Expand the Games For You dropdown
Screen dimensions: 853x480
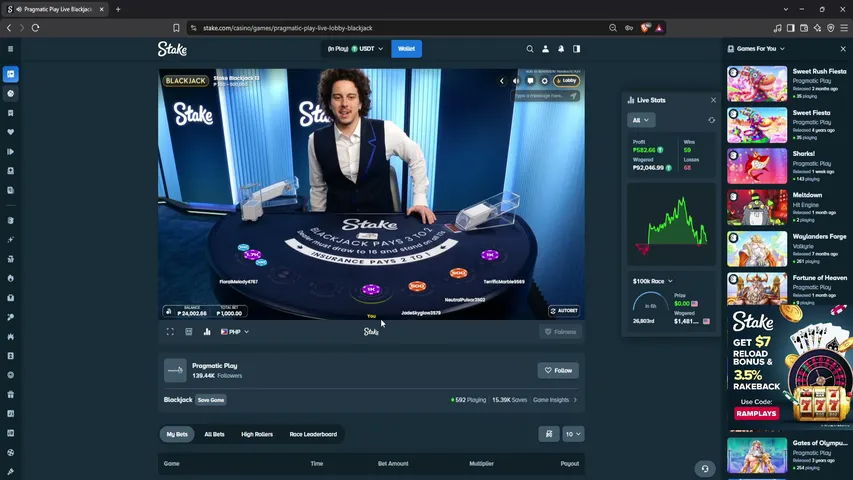tap(756, 49)
